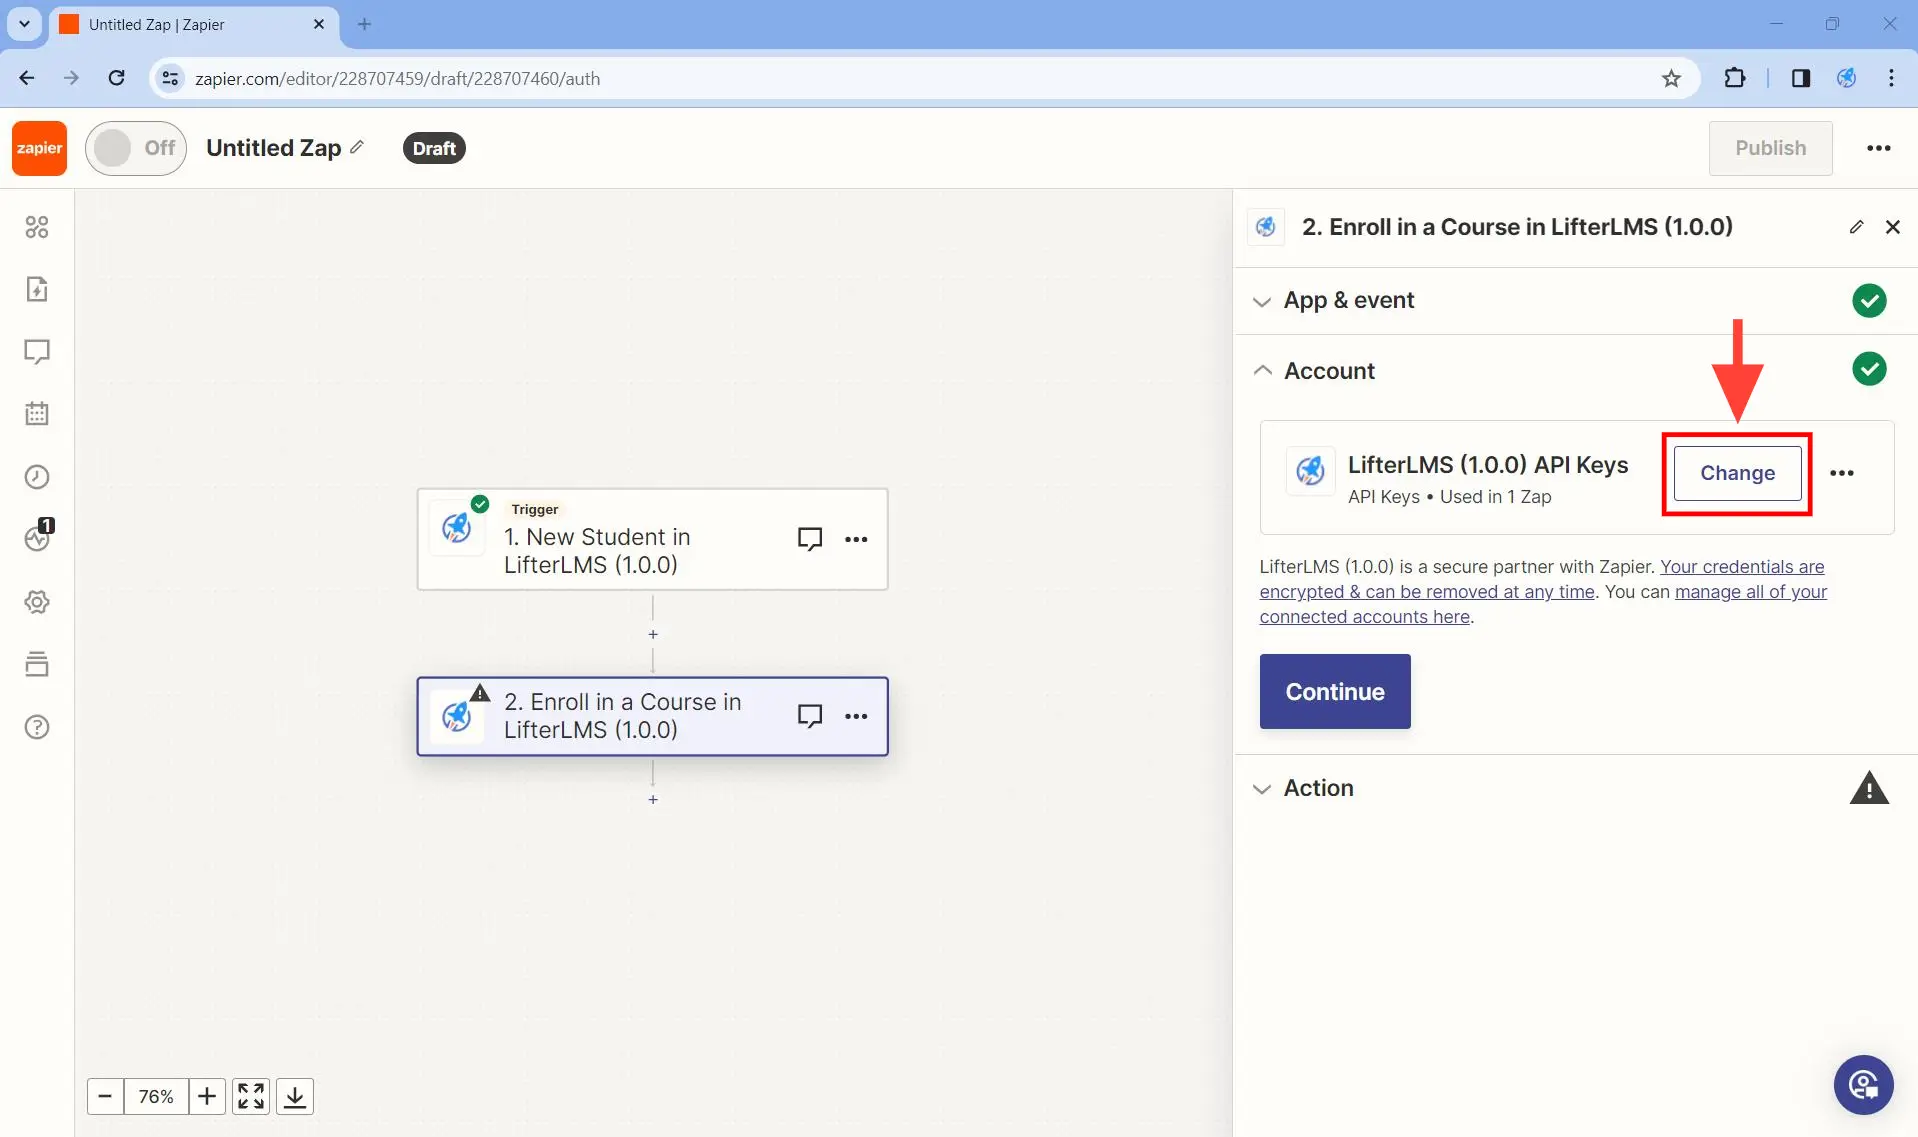Zoom in the canvas with plus button
1918x1137 pixels.
207,1096
